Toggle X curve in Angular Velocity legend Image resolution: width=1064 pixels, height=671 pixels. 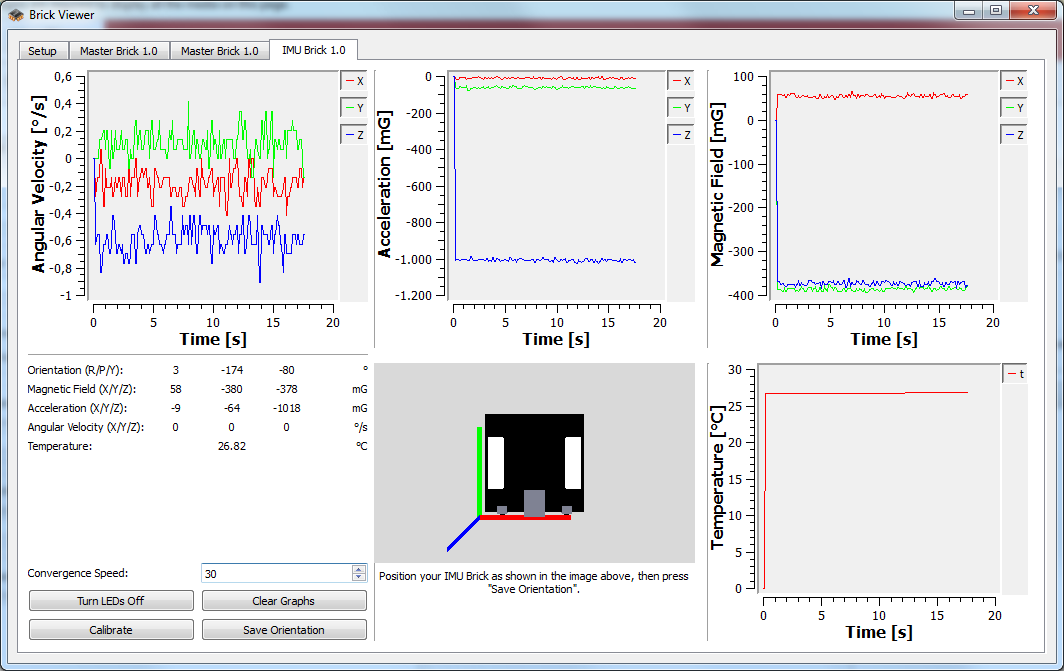coord(354,81)
